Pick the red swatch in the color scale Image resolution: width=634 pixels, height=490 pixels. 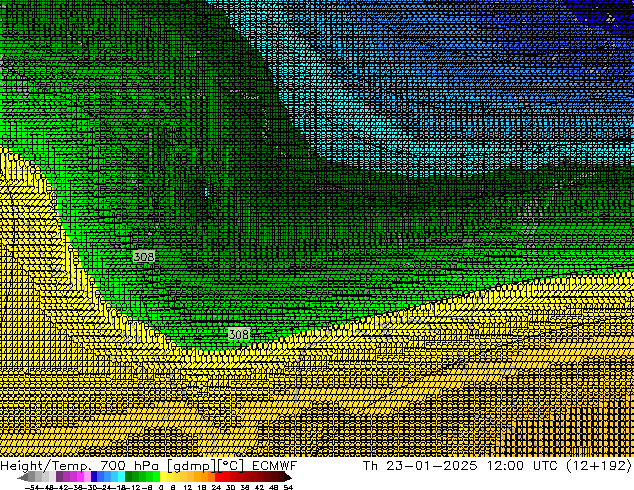229,477
